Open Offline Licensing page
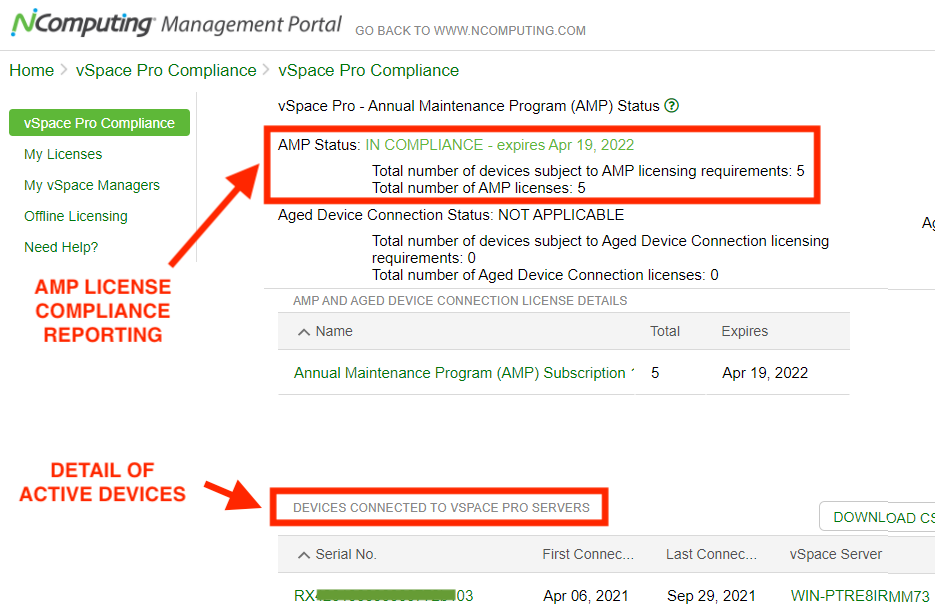935x613 pixels. click(x=76, y=216)
